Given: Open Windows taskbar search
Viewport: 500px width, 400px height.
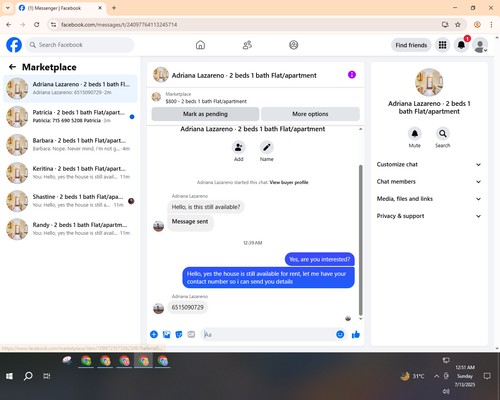Looking at the screenshot, I should (x=28, y=376).
